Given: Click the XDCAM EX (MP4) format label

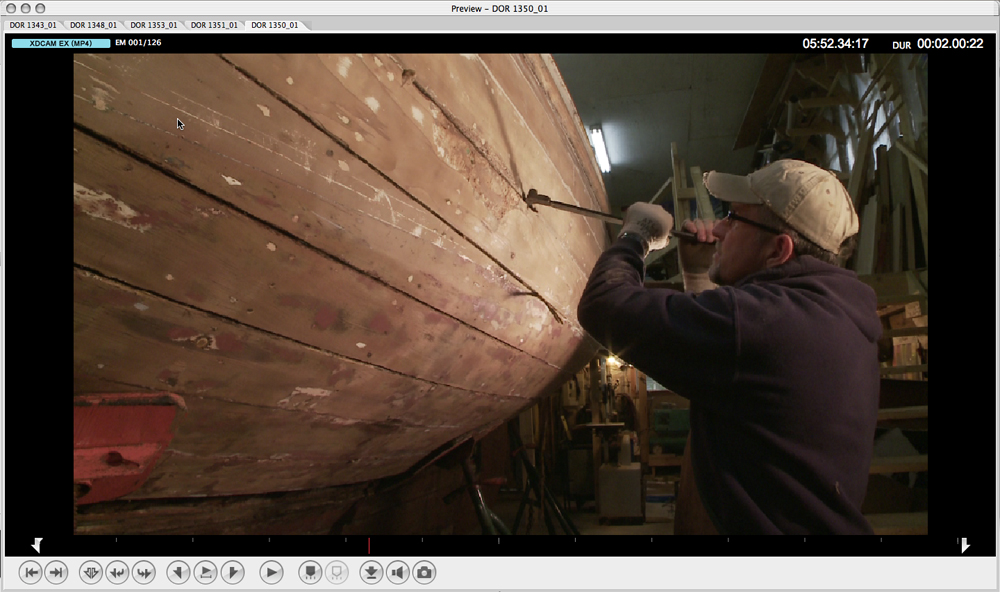Looking at the screenshot, I should [x=60, y=43].
